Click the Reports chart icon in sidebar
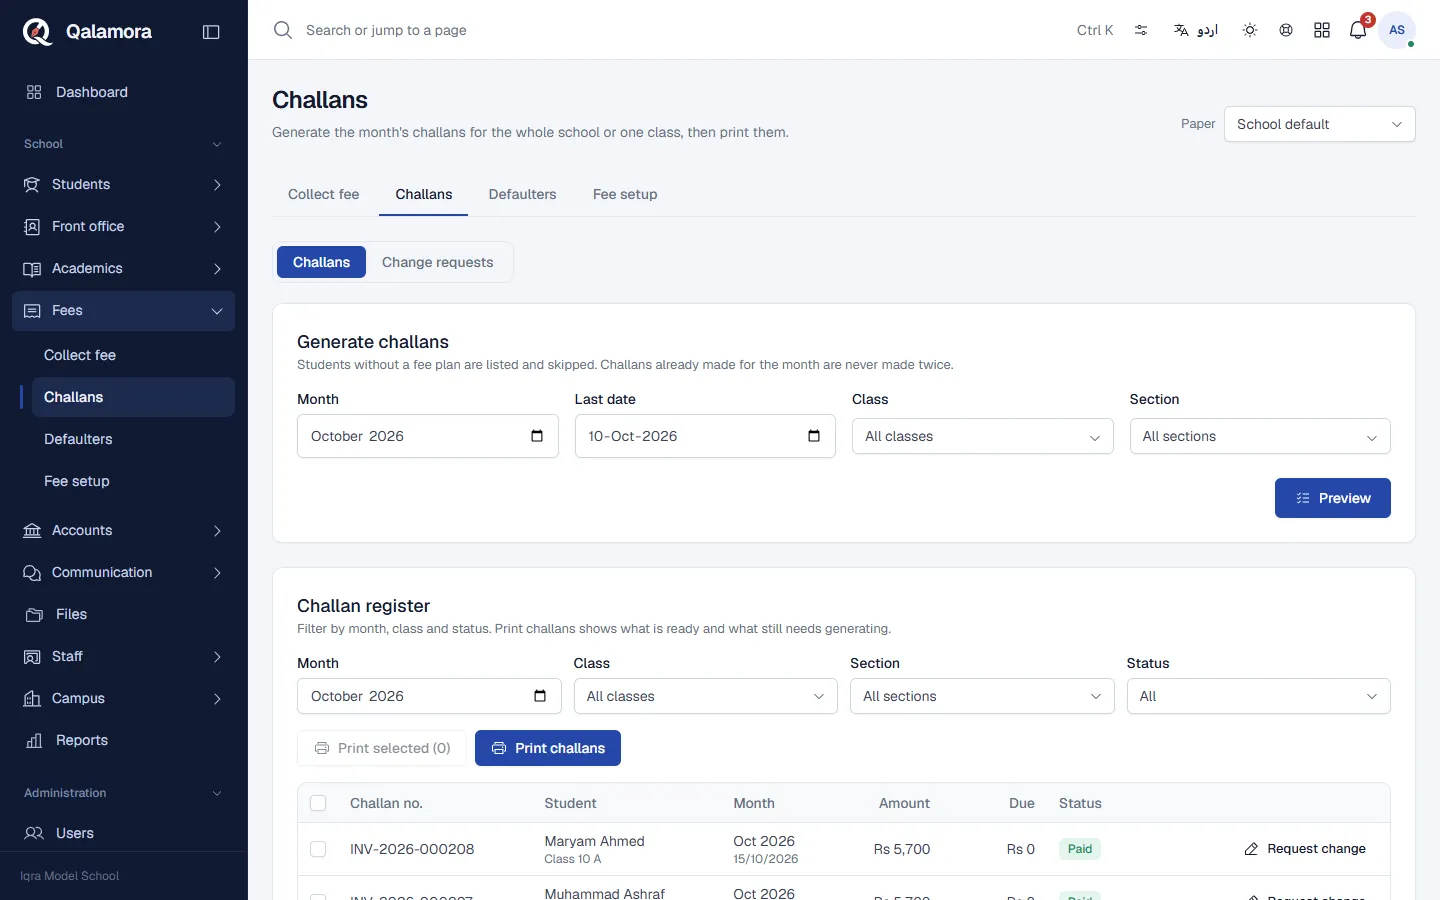The width and height of the screenshot is (1440, 900). [x=33, y=740]
